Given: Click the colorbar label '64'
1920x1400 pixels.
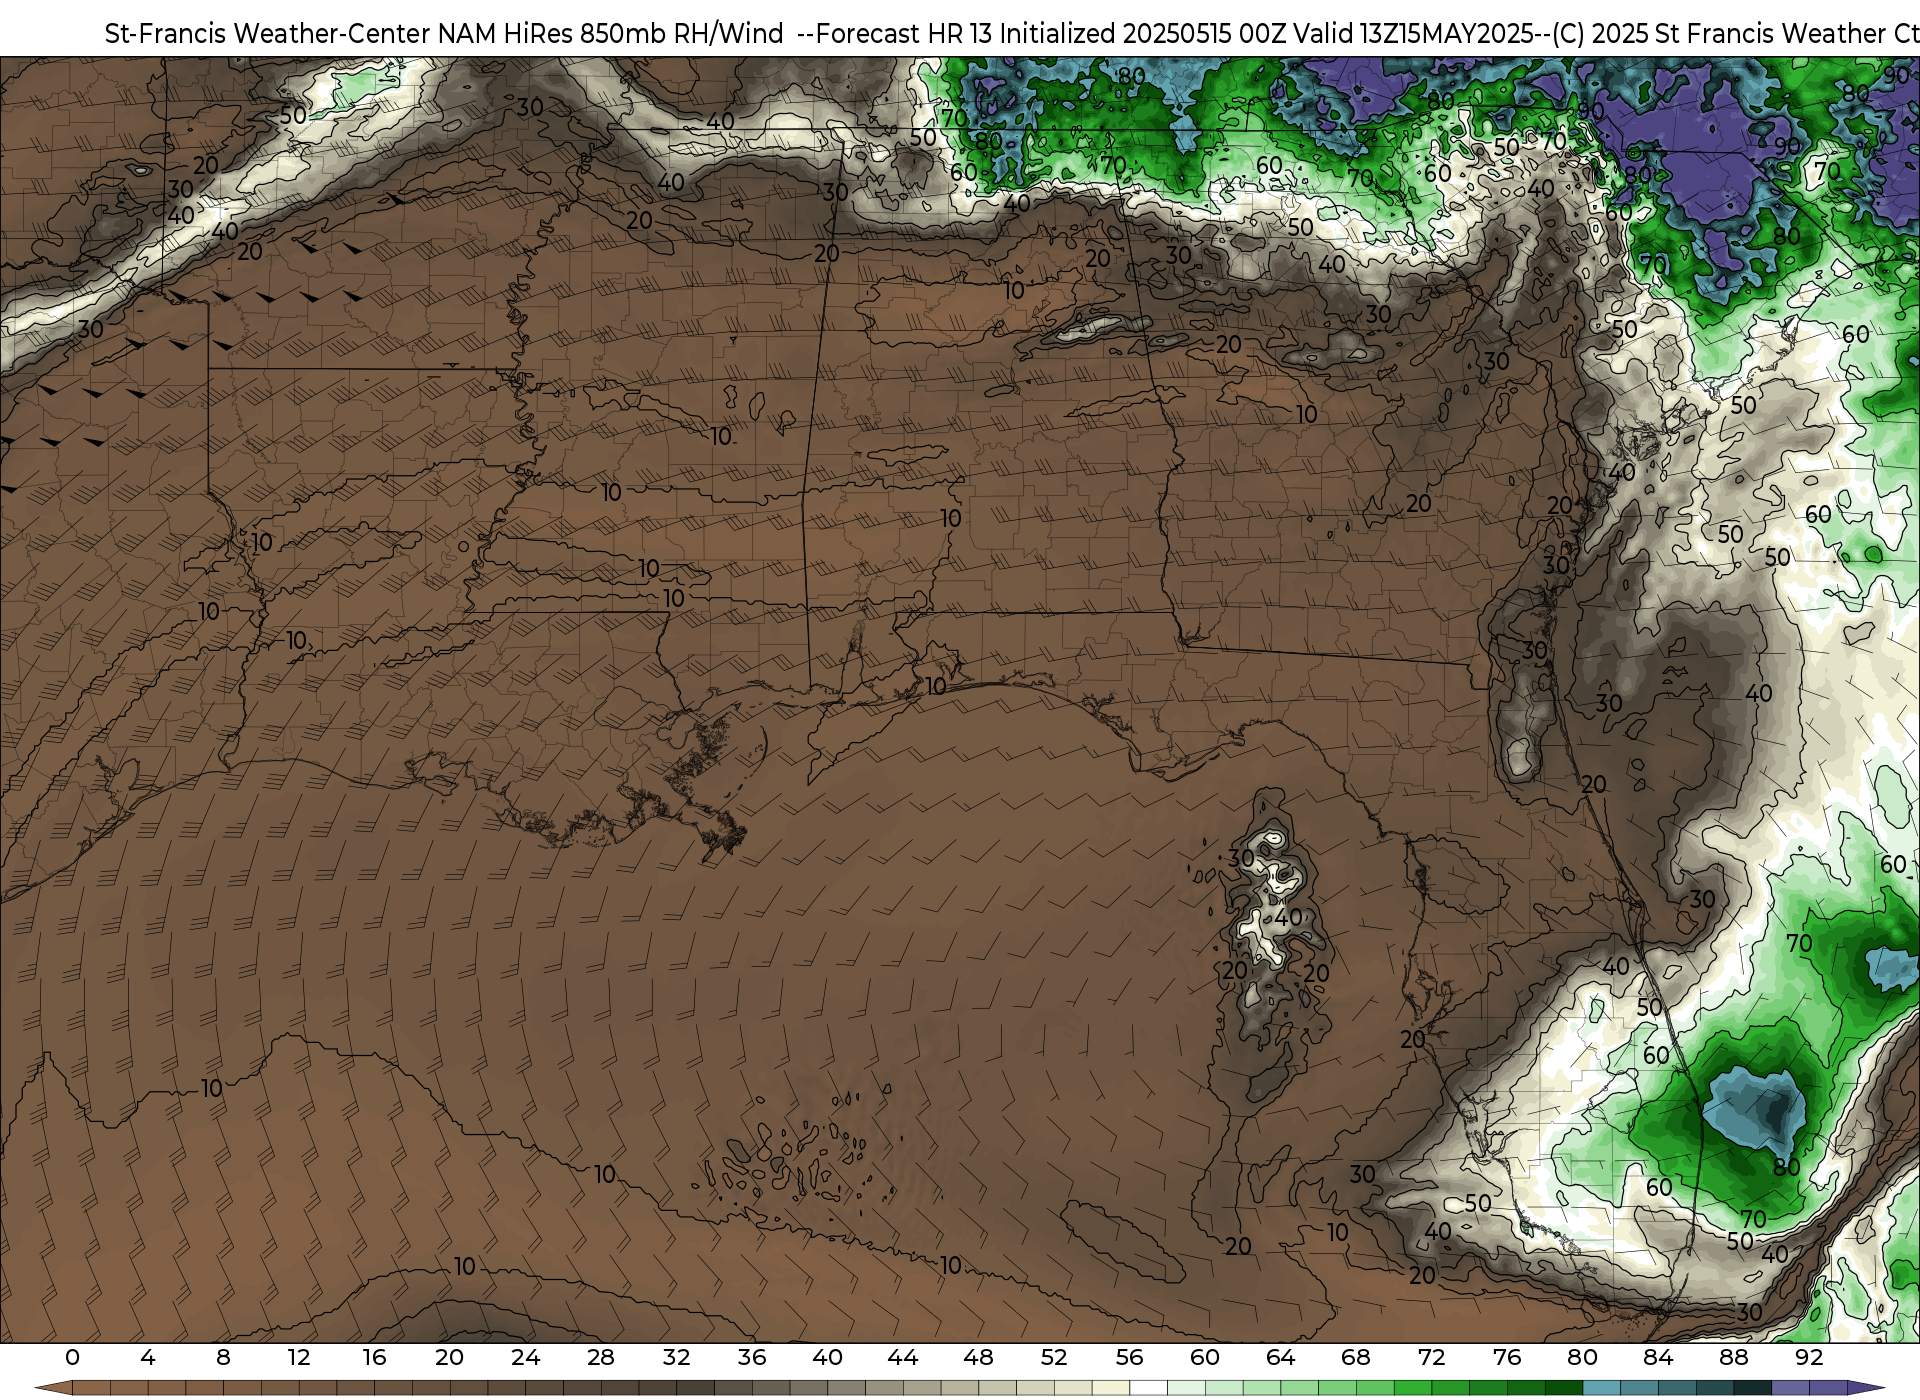Looking at the screenshot, I should (1280, 1357).
